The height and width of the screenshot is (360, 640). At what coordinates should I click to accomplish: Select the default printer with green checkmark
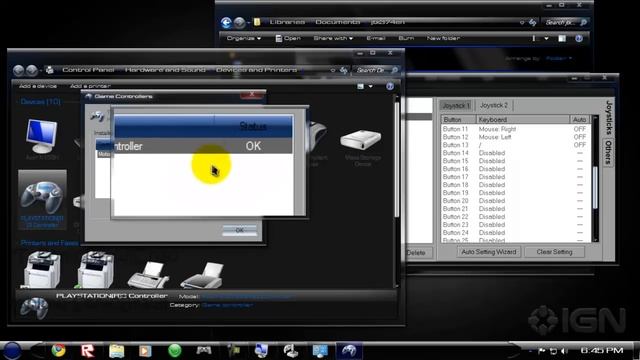click(95, 269)
